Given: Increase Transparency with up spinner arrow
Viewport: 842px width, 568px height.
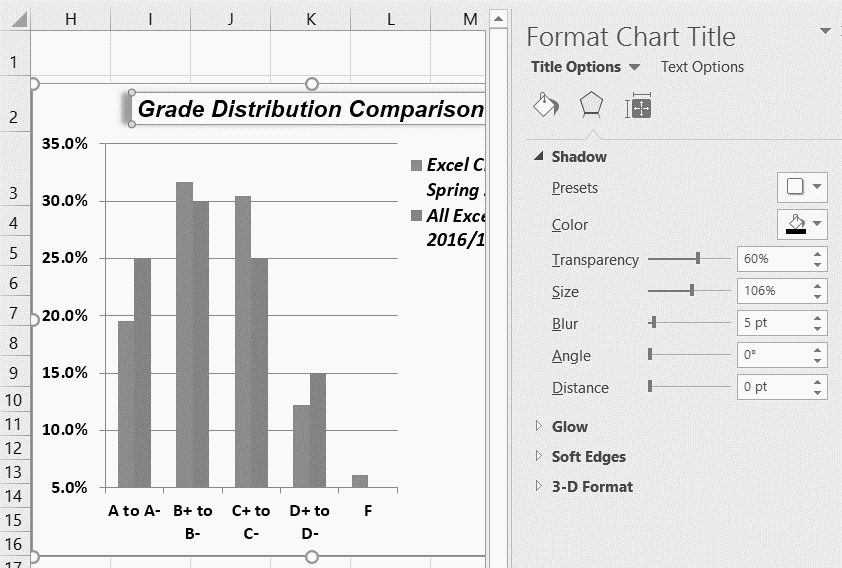Looking at the screenshot, I should [817, 253].
